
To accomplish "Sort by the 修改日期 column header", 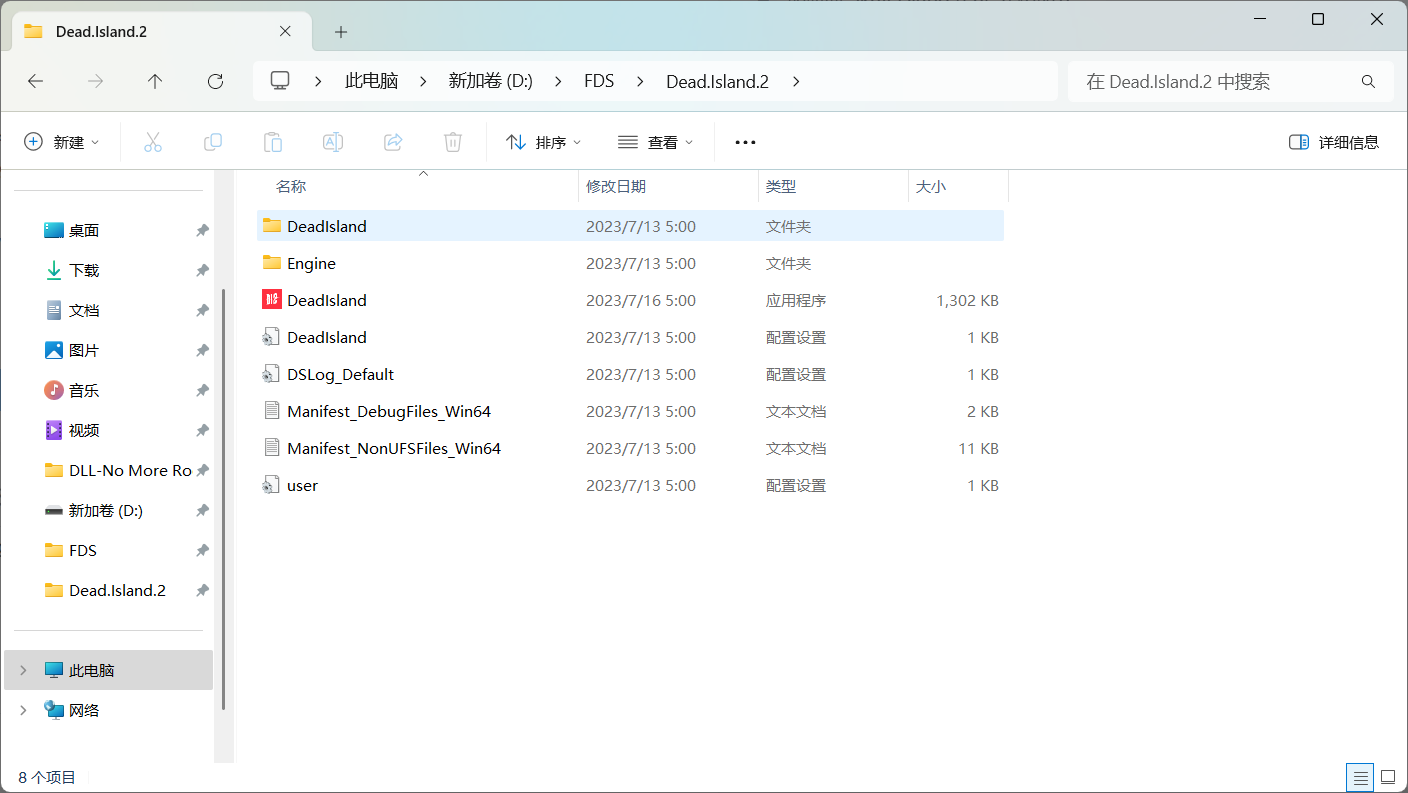I will [616, 186].
